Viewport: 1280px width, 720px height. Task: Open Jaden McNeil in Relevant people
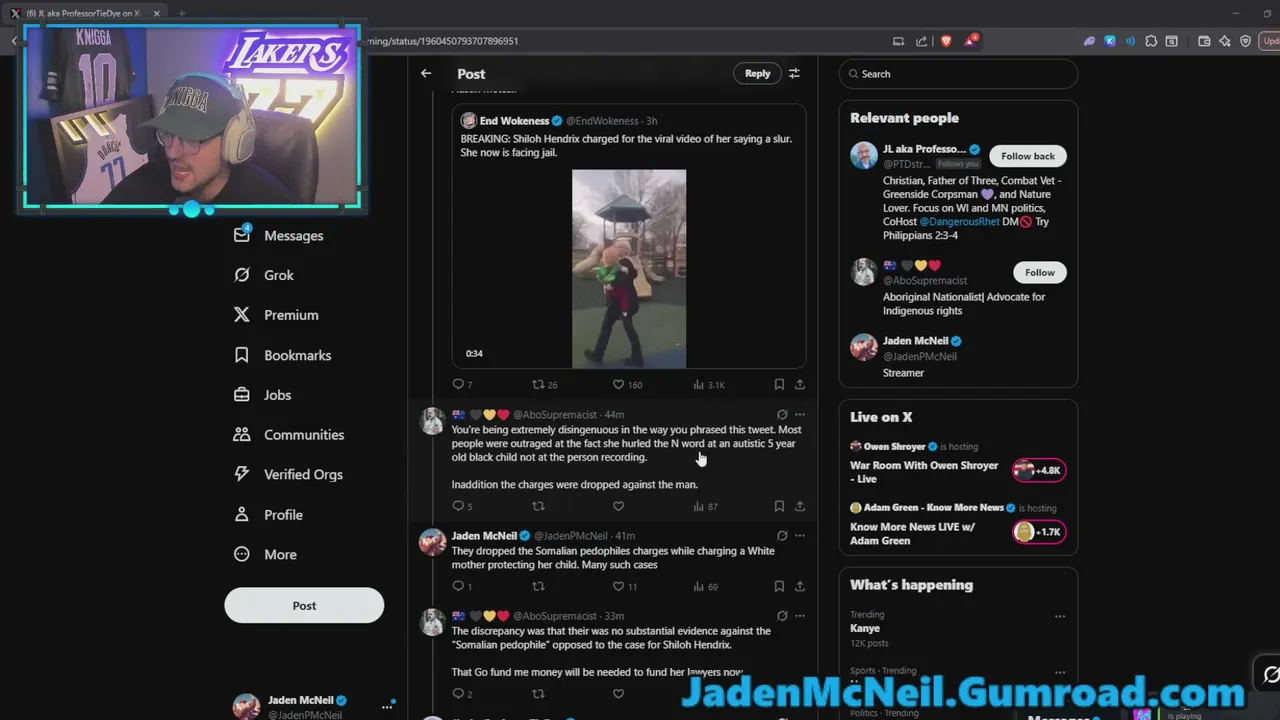(x=915, y=341)
